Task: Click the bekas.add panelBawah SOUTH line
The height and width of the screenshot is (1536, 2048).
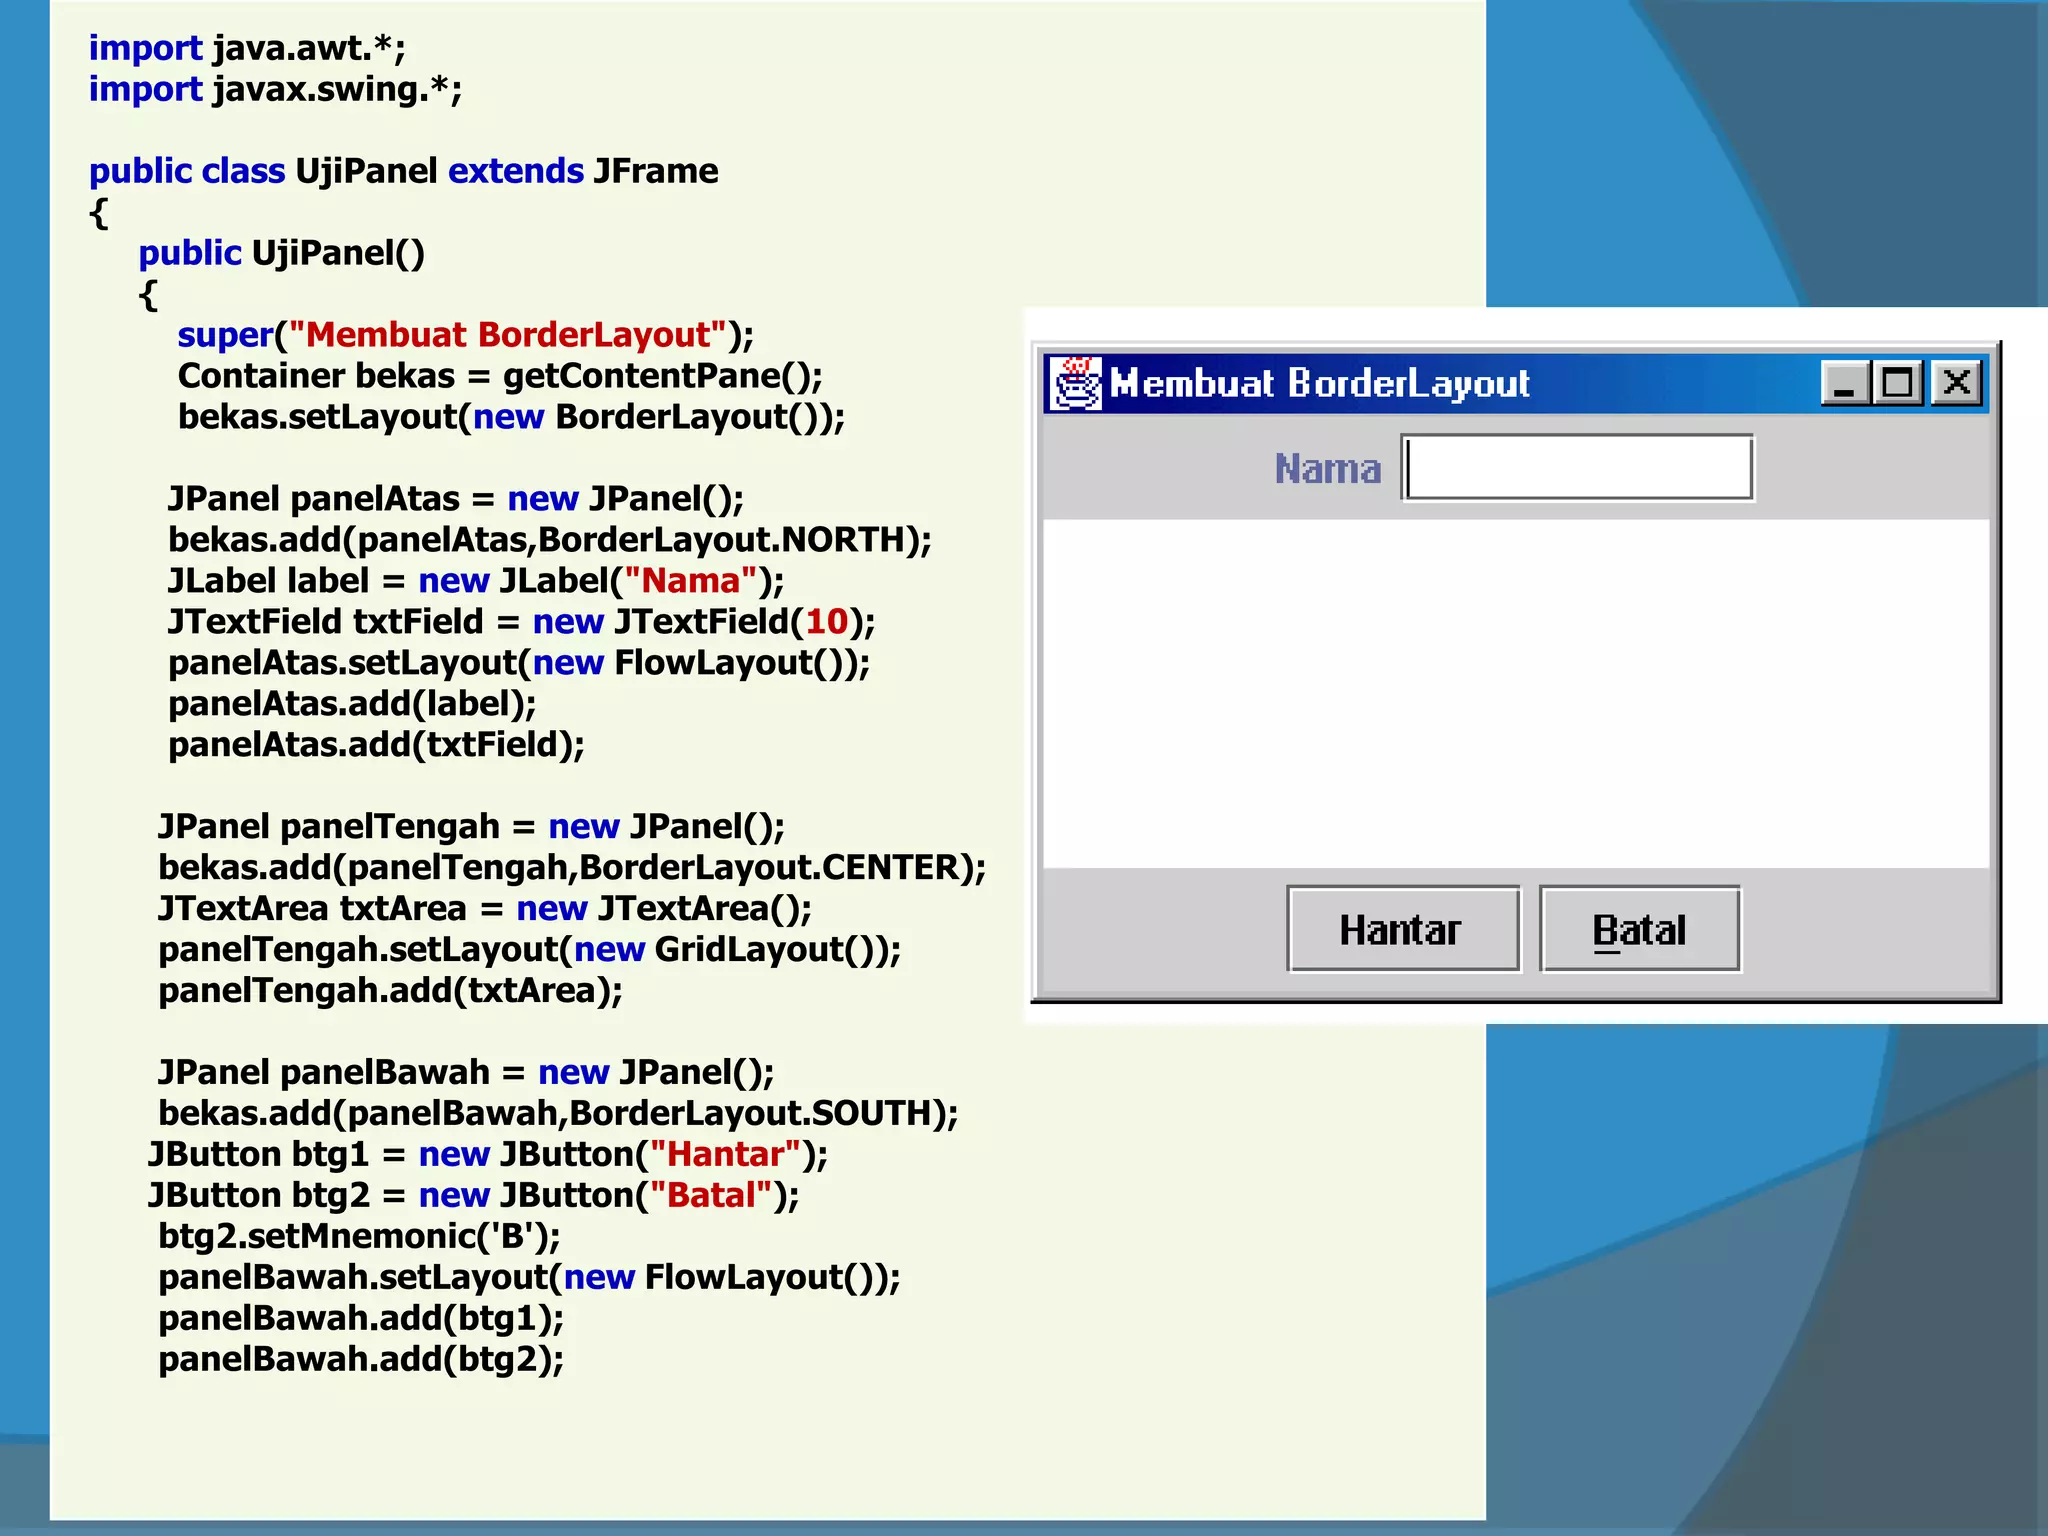Action: point(558,1114)
